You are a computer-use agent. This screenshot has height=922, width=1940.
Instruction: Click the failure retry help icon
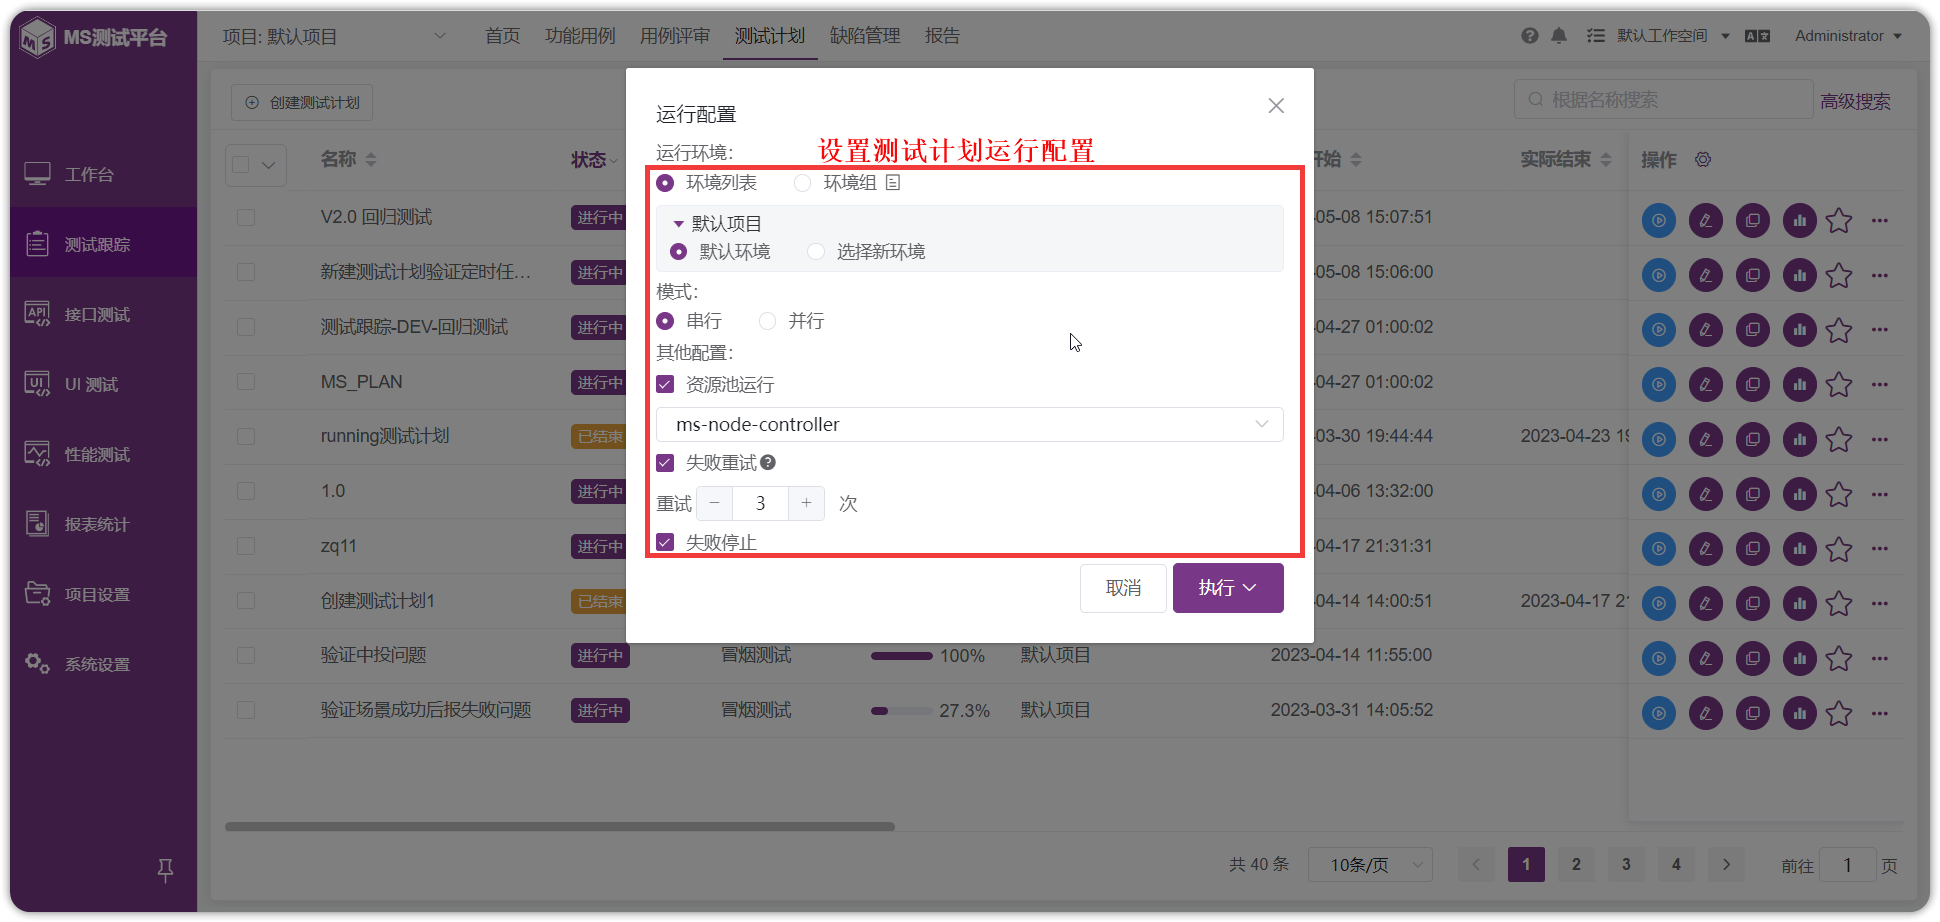point(768,463)
